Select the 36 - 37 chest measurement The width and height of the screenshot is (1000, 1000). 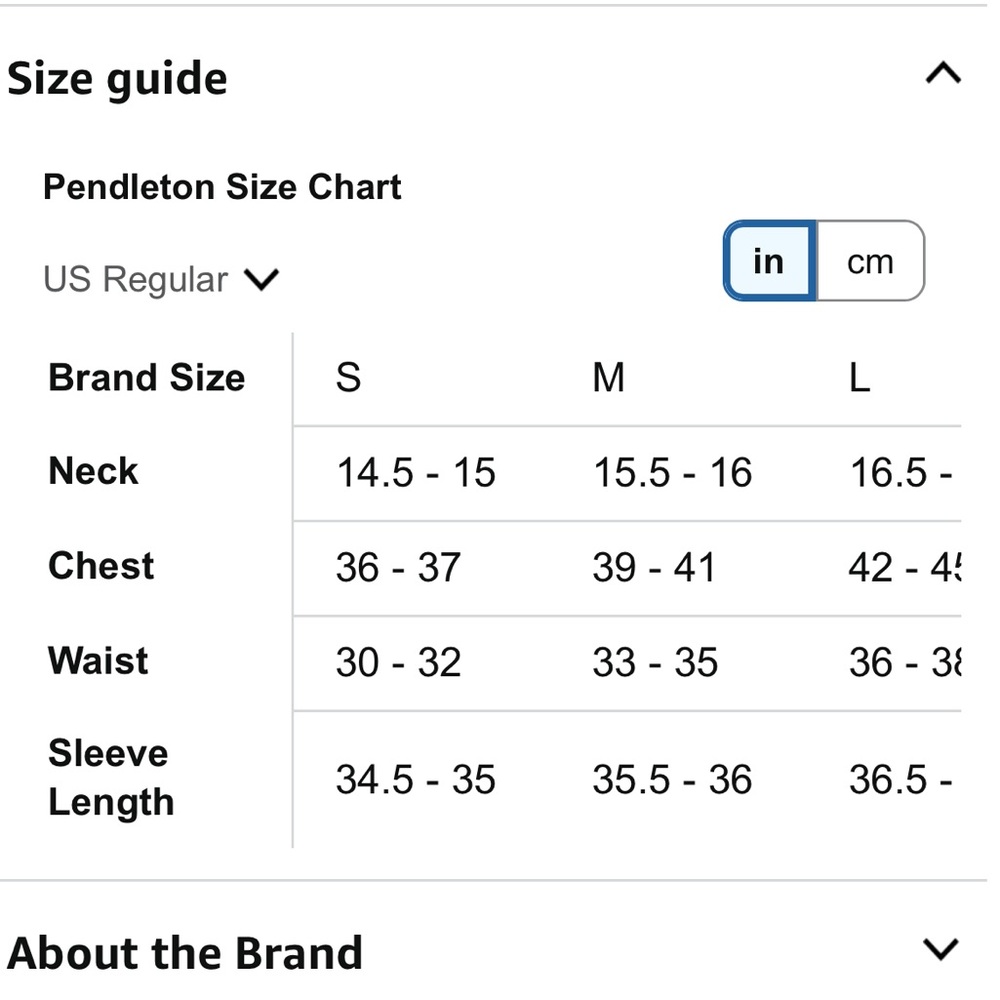(x=398, y=567)
